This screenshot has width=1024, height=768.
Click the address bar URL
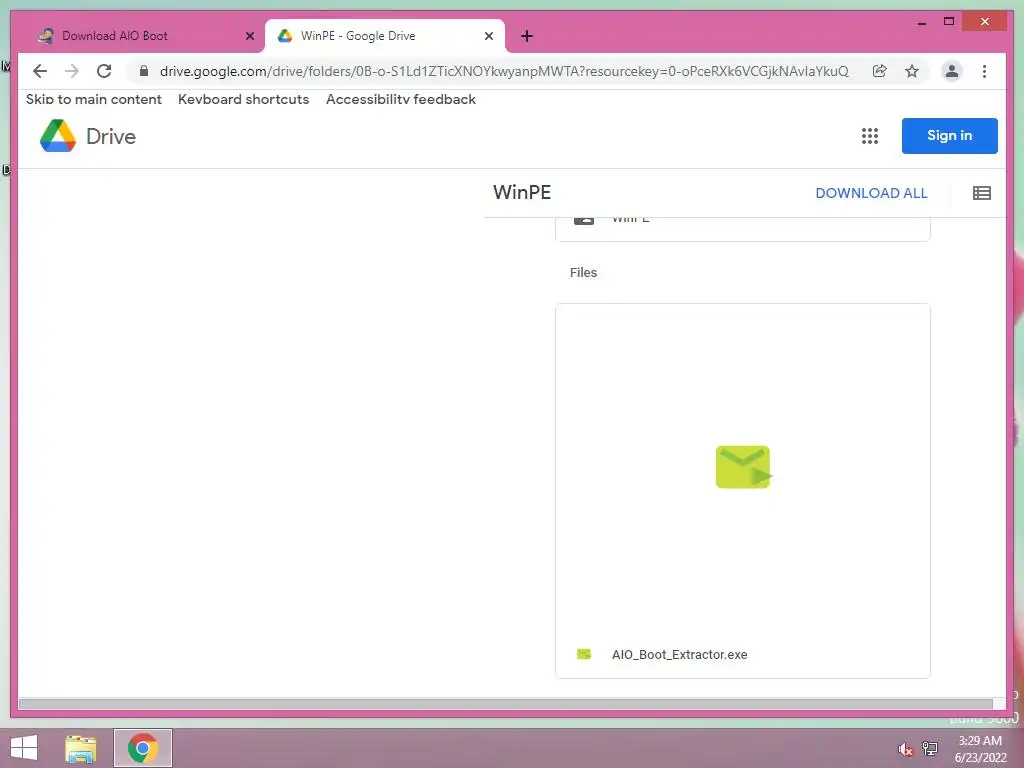point(504,71)
